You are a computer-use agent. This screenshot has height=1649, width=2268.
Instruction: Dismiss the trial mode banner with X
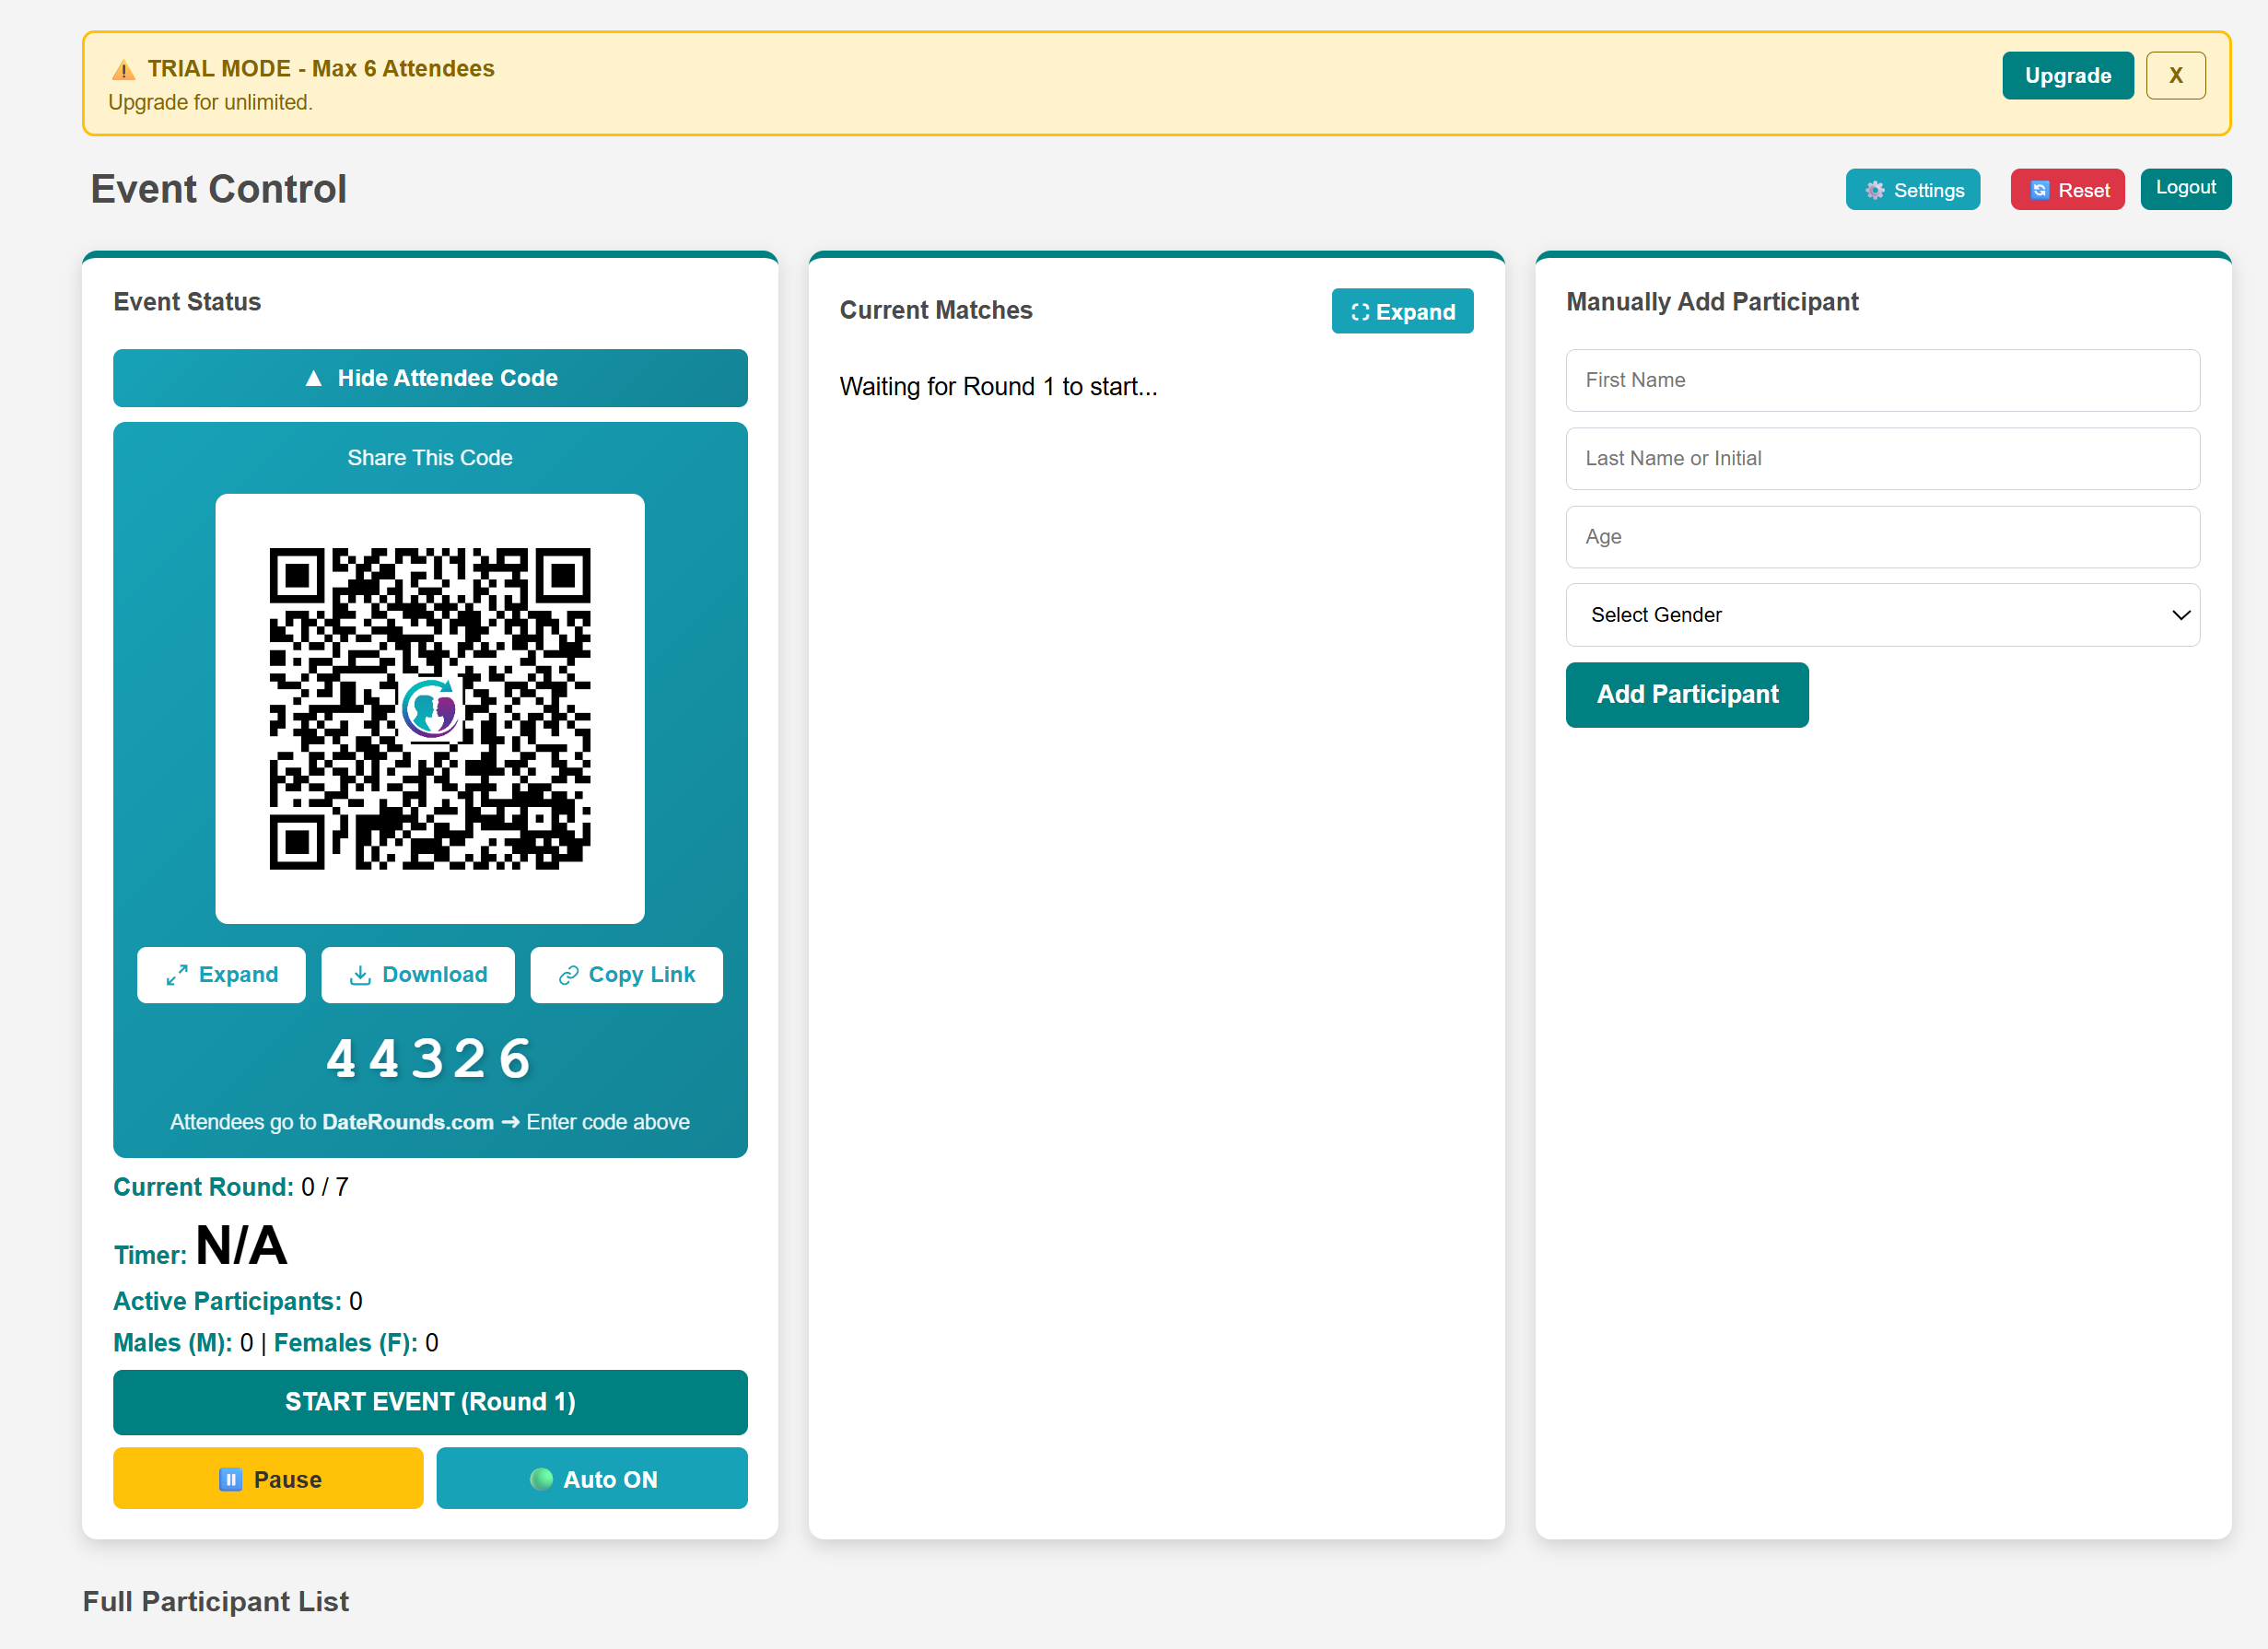point(2175,76)
